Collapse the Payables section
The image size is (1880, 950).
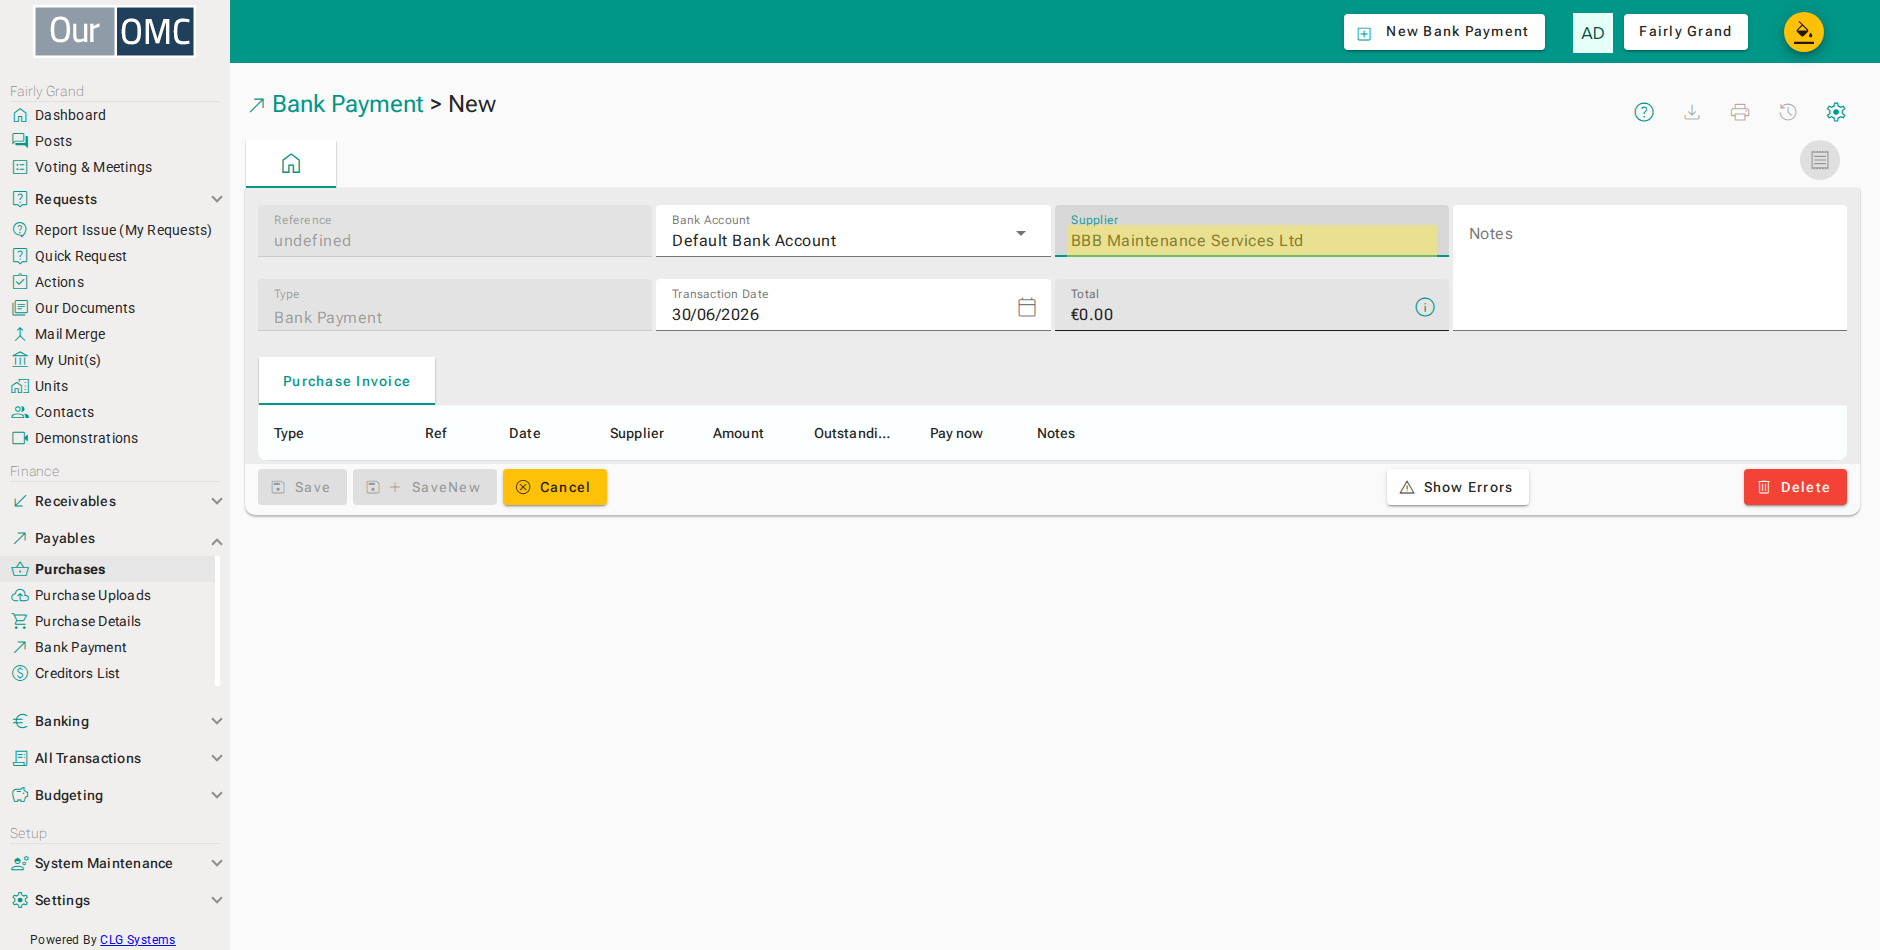[115, 538]
